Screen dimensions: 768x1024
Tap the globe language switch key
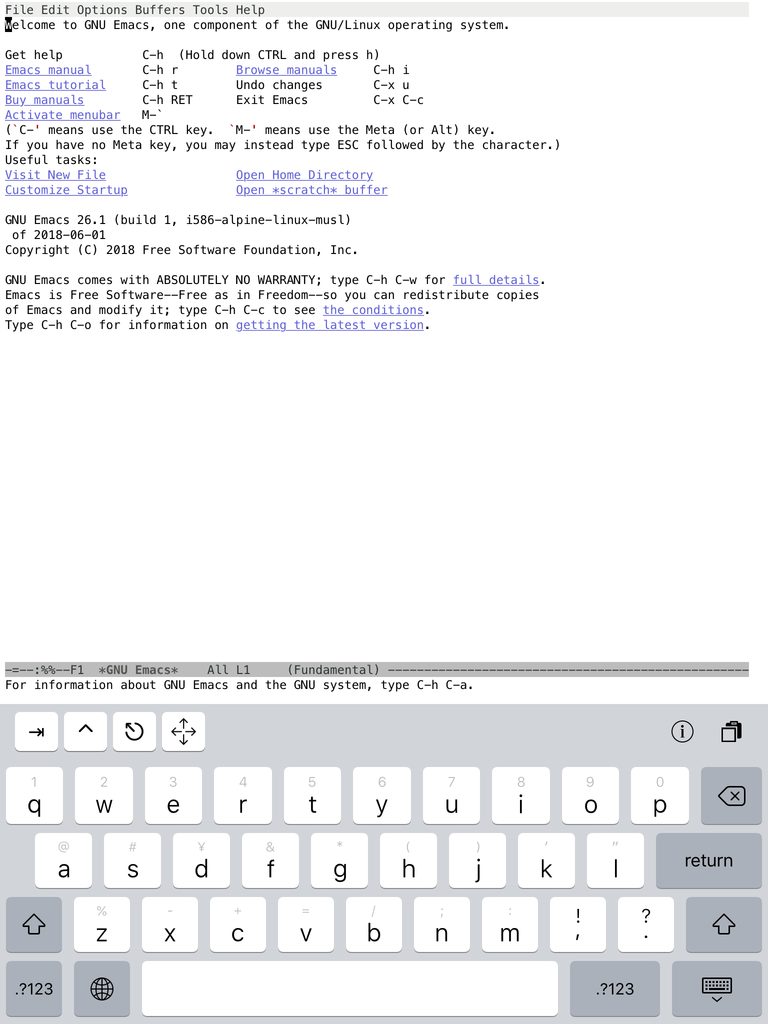102,989
